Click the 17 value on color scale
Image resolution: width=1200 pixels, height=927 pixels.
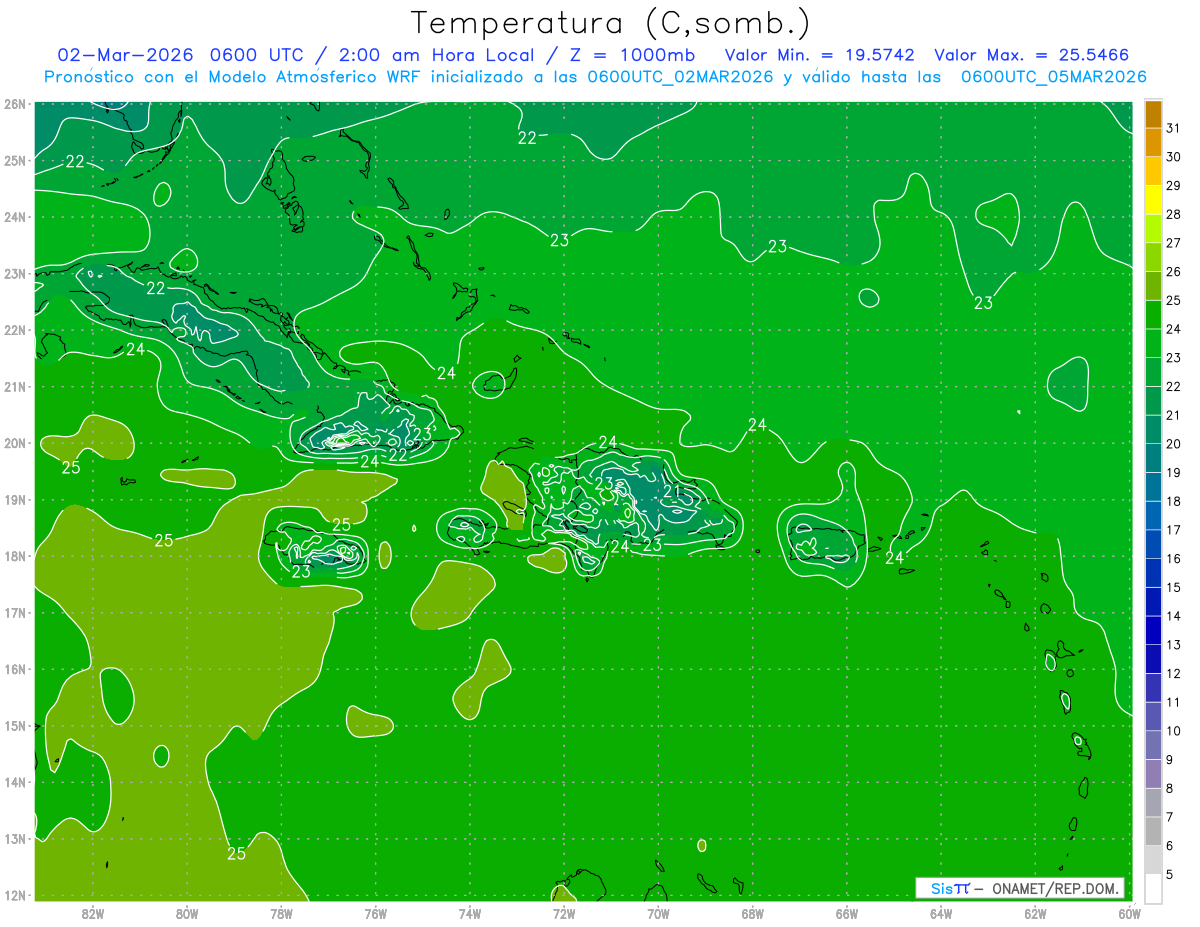(x=1173, y=530)
